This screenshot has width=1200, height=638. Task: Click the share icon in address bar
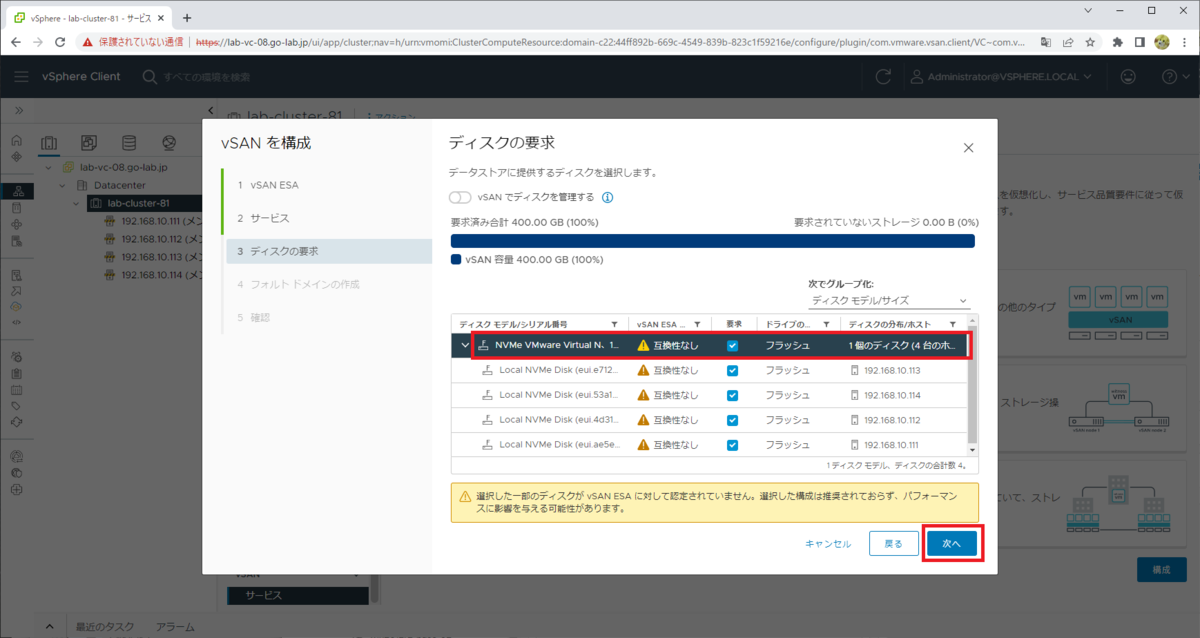pyautogui.click(x=1067, y=43)
